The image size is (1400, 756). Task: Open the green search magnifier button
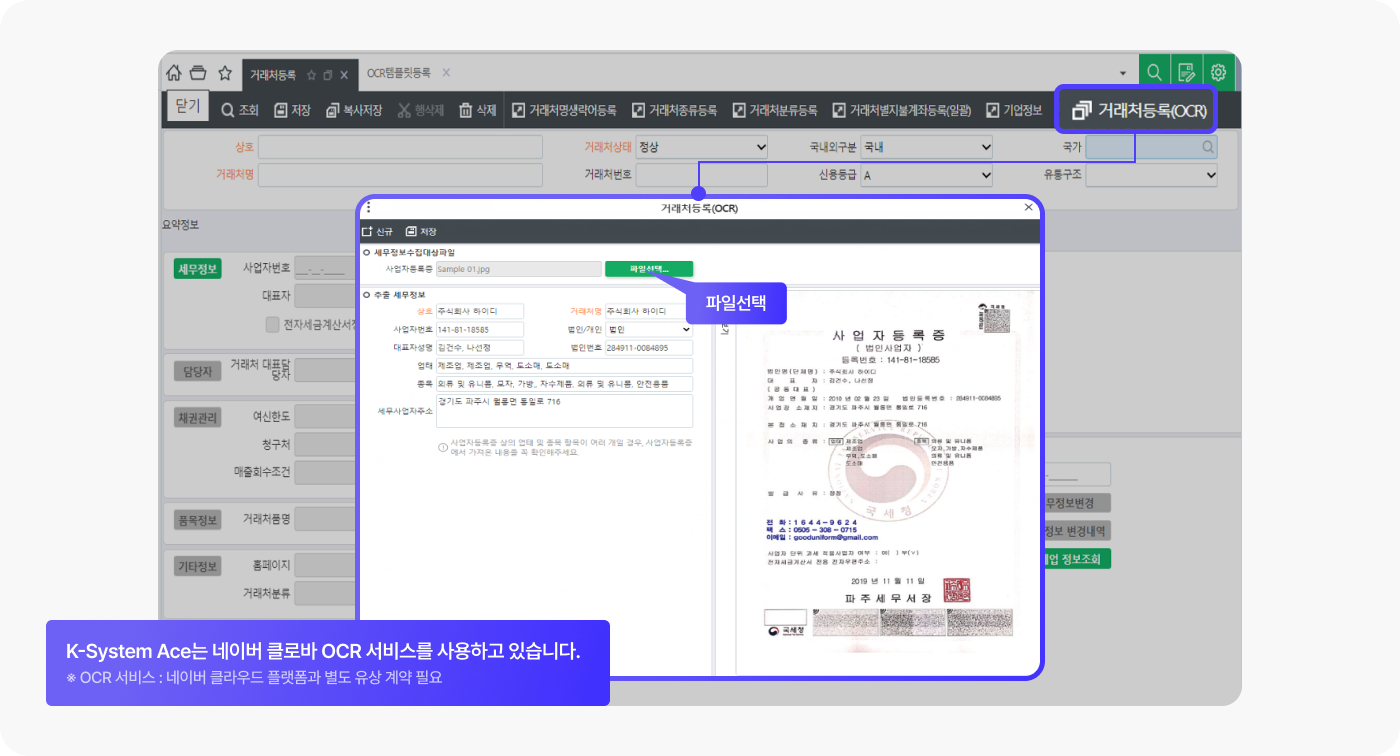point(1154,72)
